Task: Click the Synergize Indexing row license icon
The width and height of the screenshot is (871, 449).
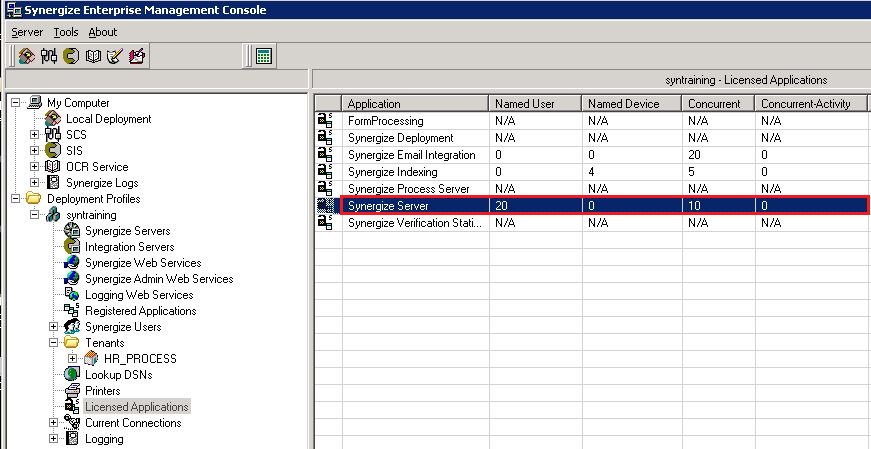Action: click(x=325, y=172)
